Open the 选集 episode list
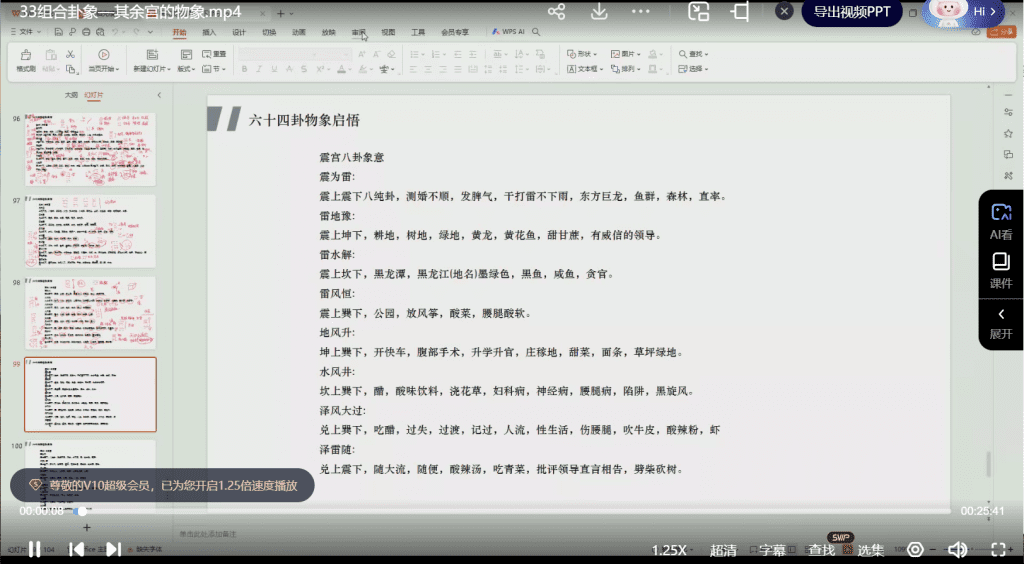 click(x=870, y=550)
